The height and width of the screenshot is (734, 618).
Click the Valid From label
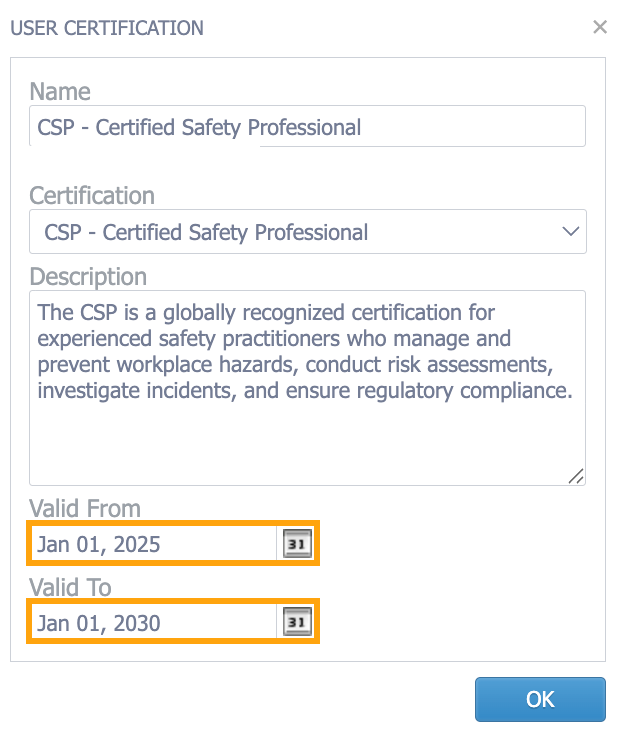point(85,508)
